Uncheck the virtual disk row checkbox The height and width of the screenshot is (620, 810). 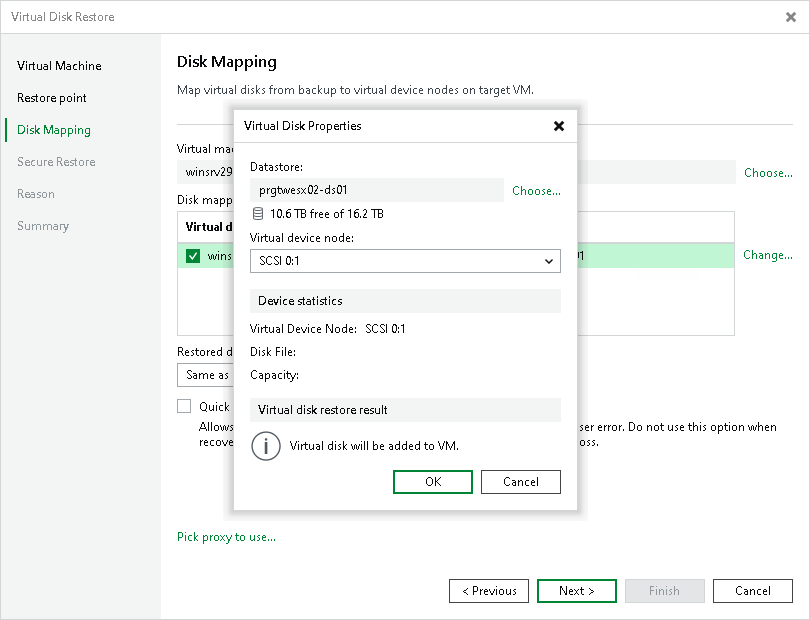pos(193,256)
